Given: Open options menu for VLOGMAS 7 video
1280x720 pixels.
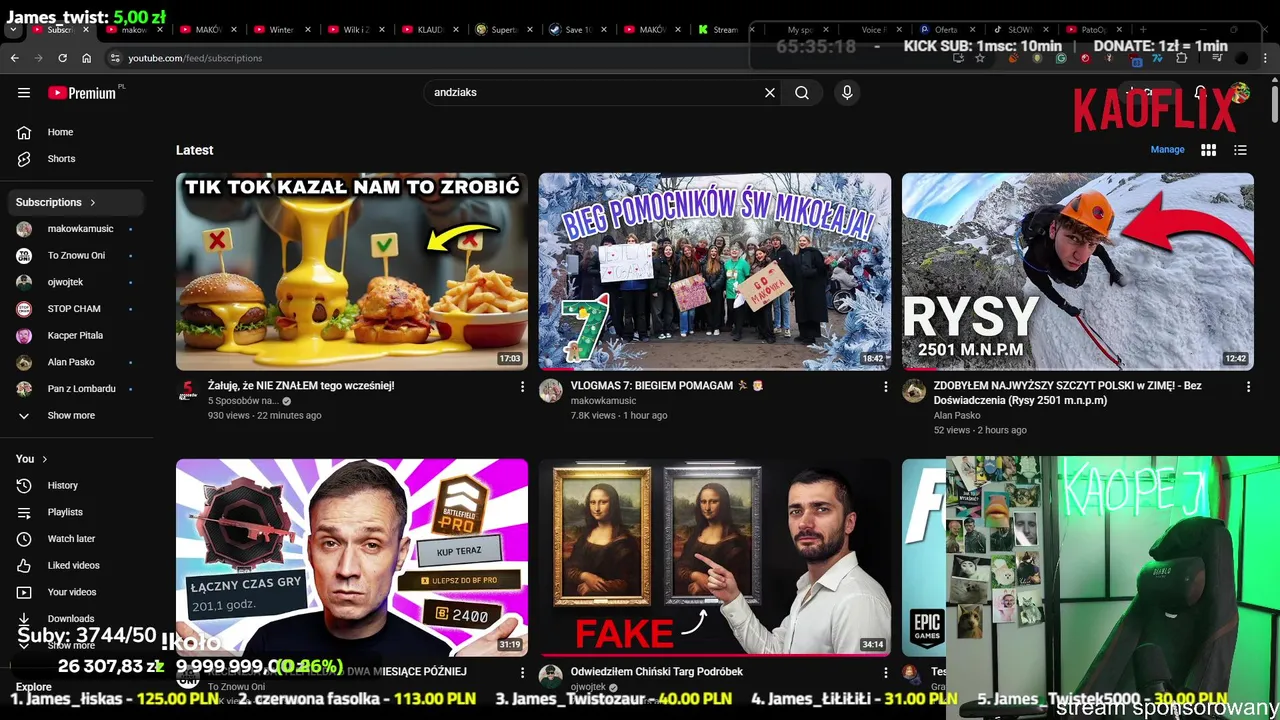Looking at the screenshot, I should pos(885,386).
